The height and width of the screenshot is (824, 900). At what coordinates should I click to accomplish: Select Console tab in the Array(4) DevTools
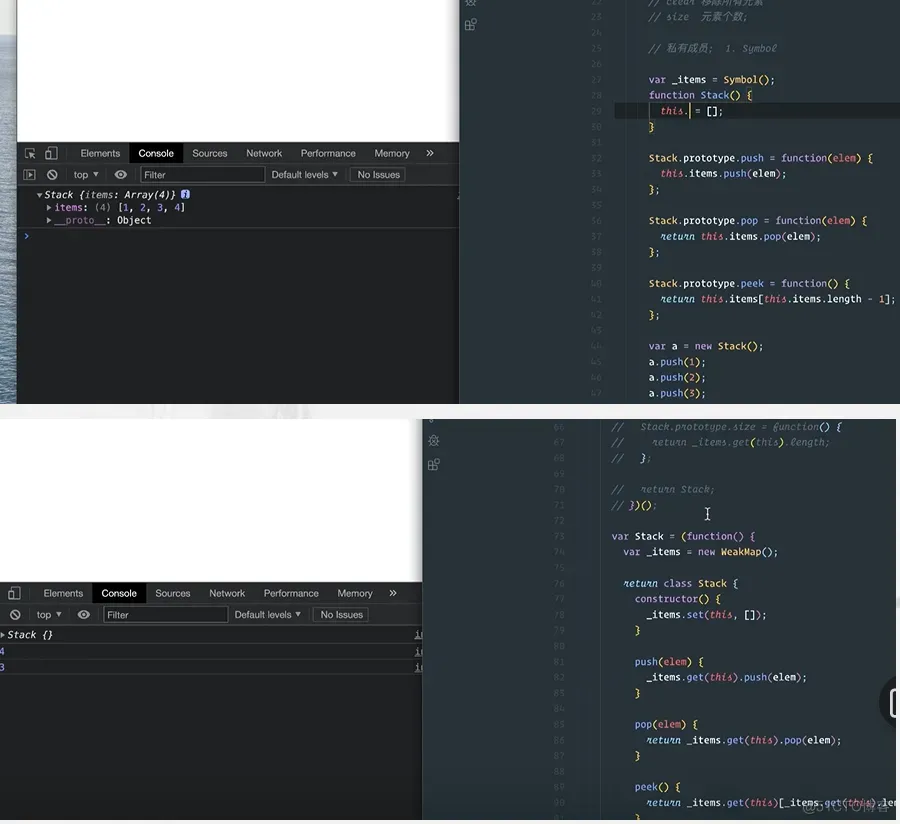(x=156, y=153)
